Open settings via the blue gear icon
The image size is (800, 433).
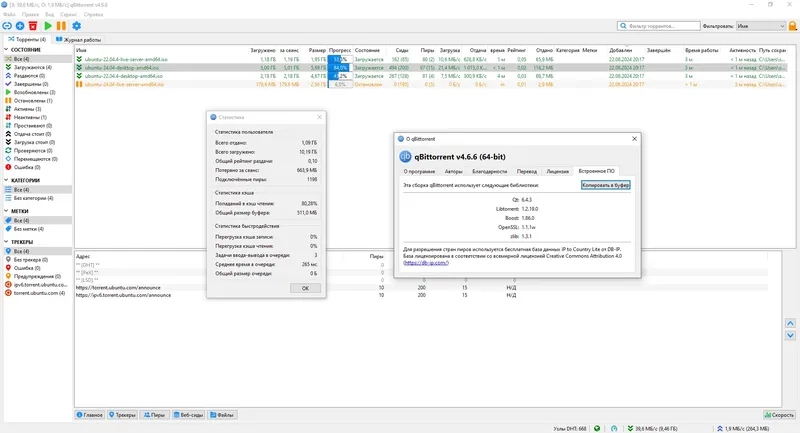tap(77, 26)
